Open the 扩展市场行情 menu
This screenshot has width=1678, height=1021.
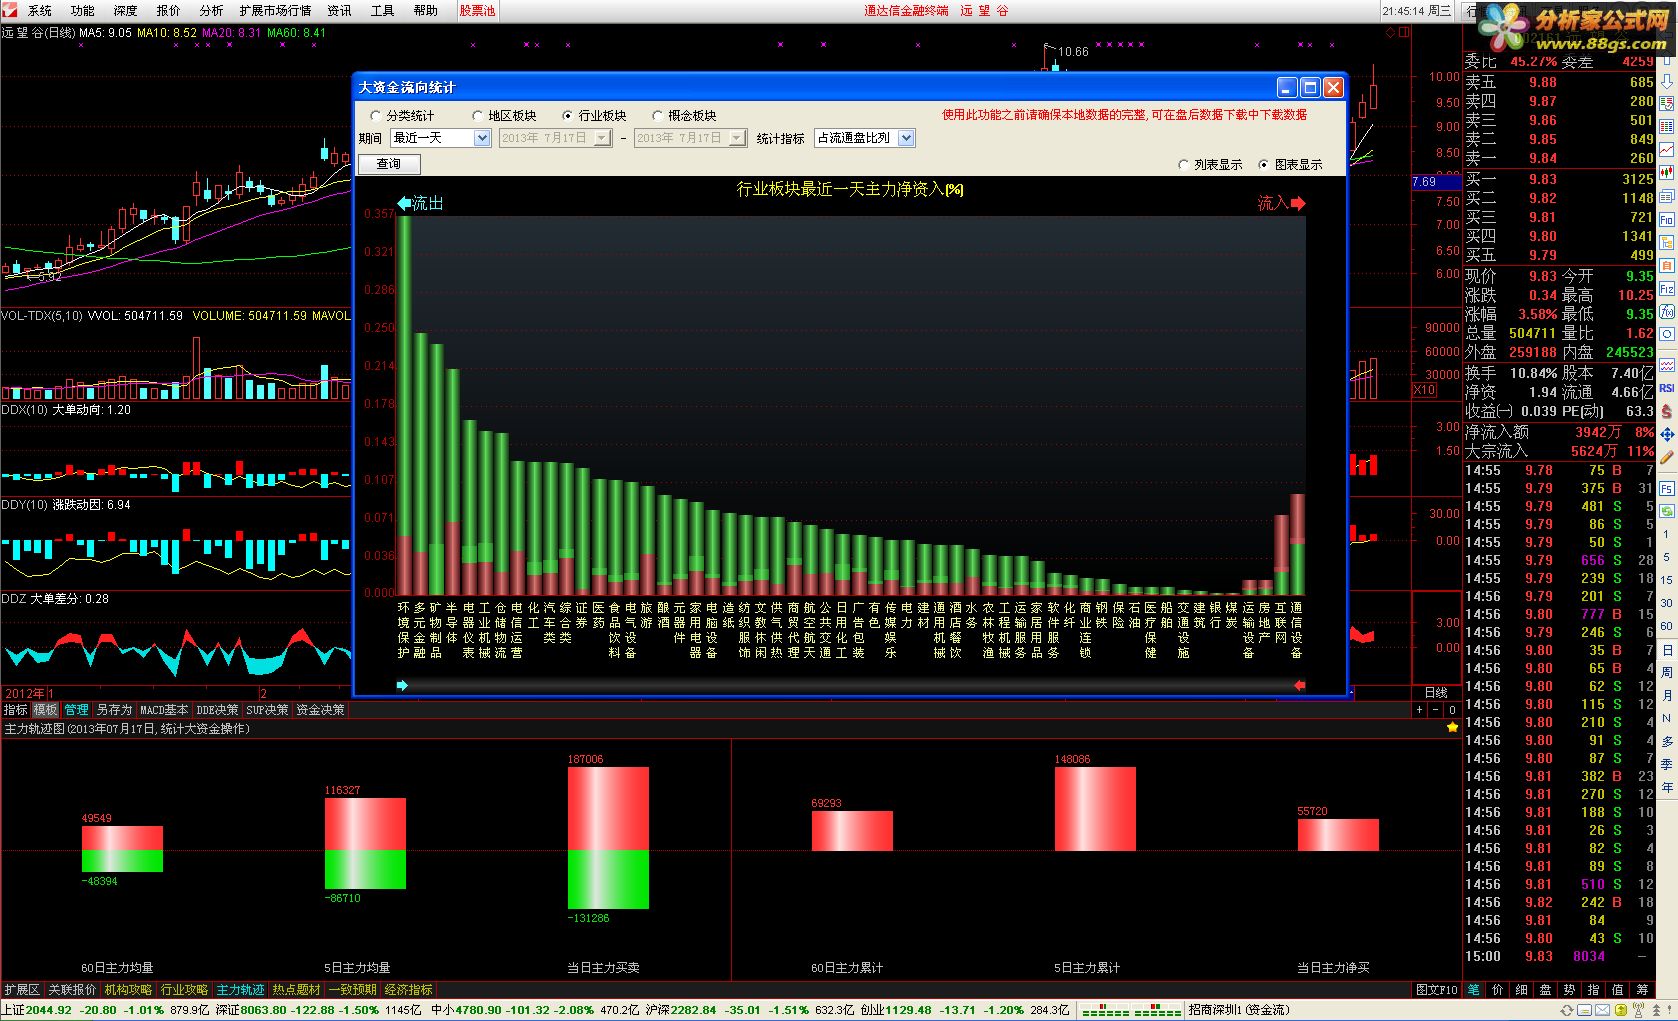276,10
